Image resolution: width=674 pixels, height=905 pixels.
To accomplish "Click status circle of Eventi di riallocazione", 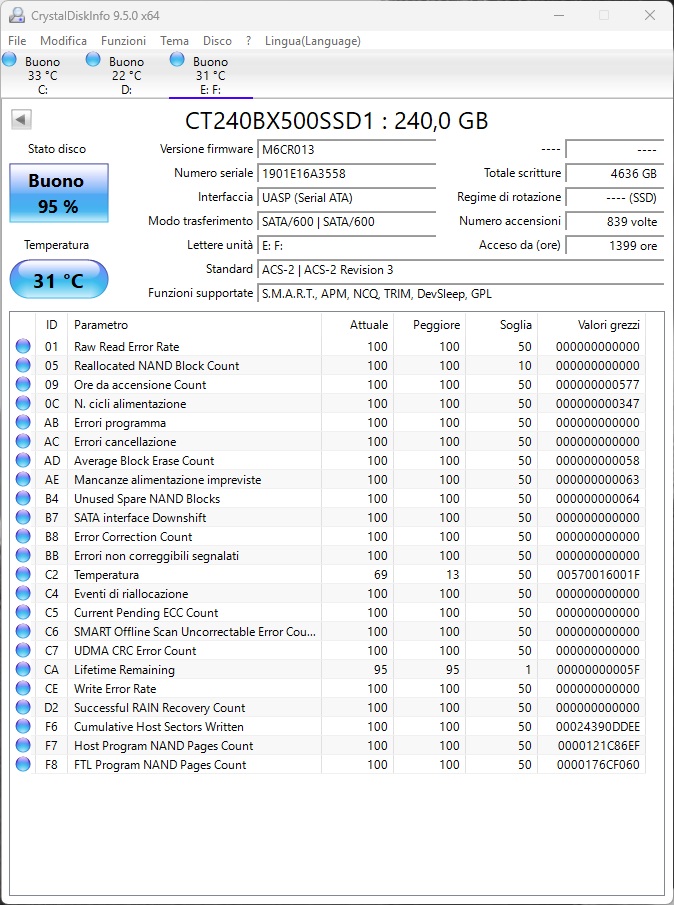I will [x=23, y=594].
